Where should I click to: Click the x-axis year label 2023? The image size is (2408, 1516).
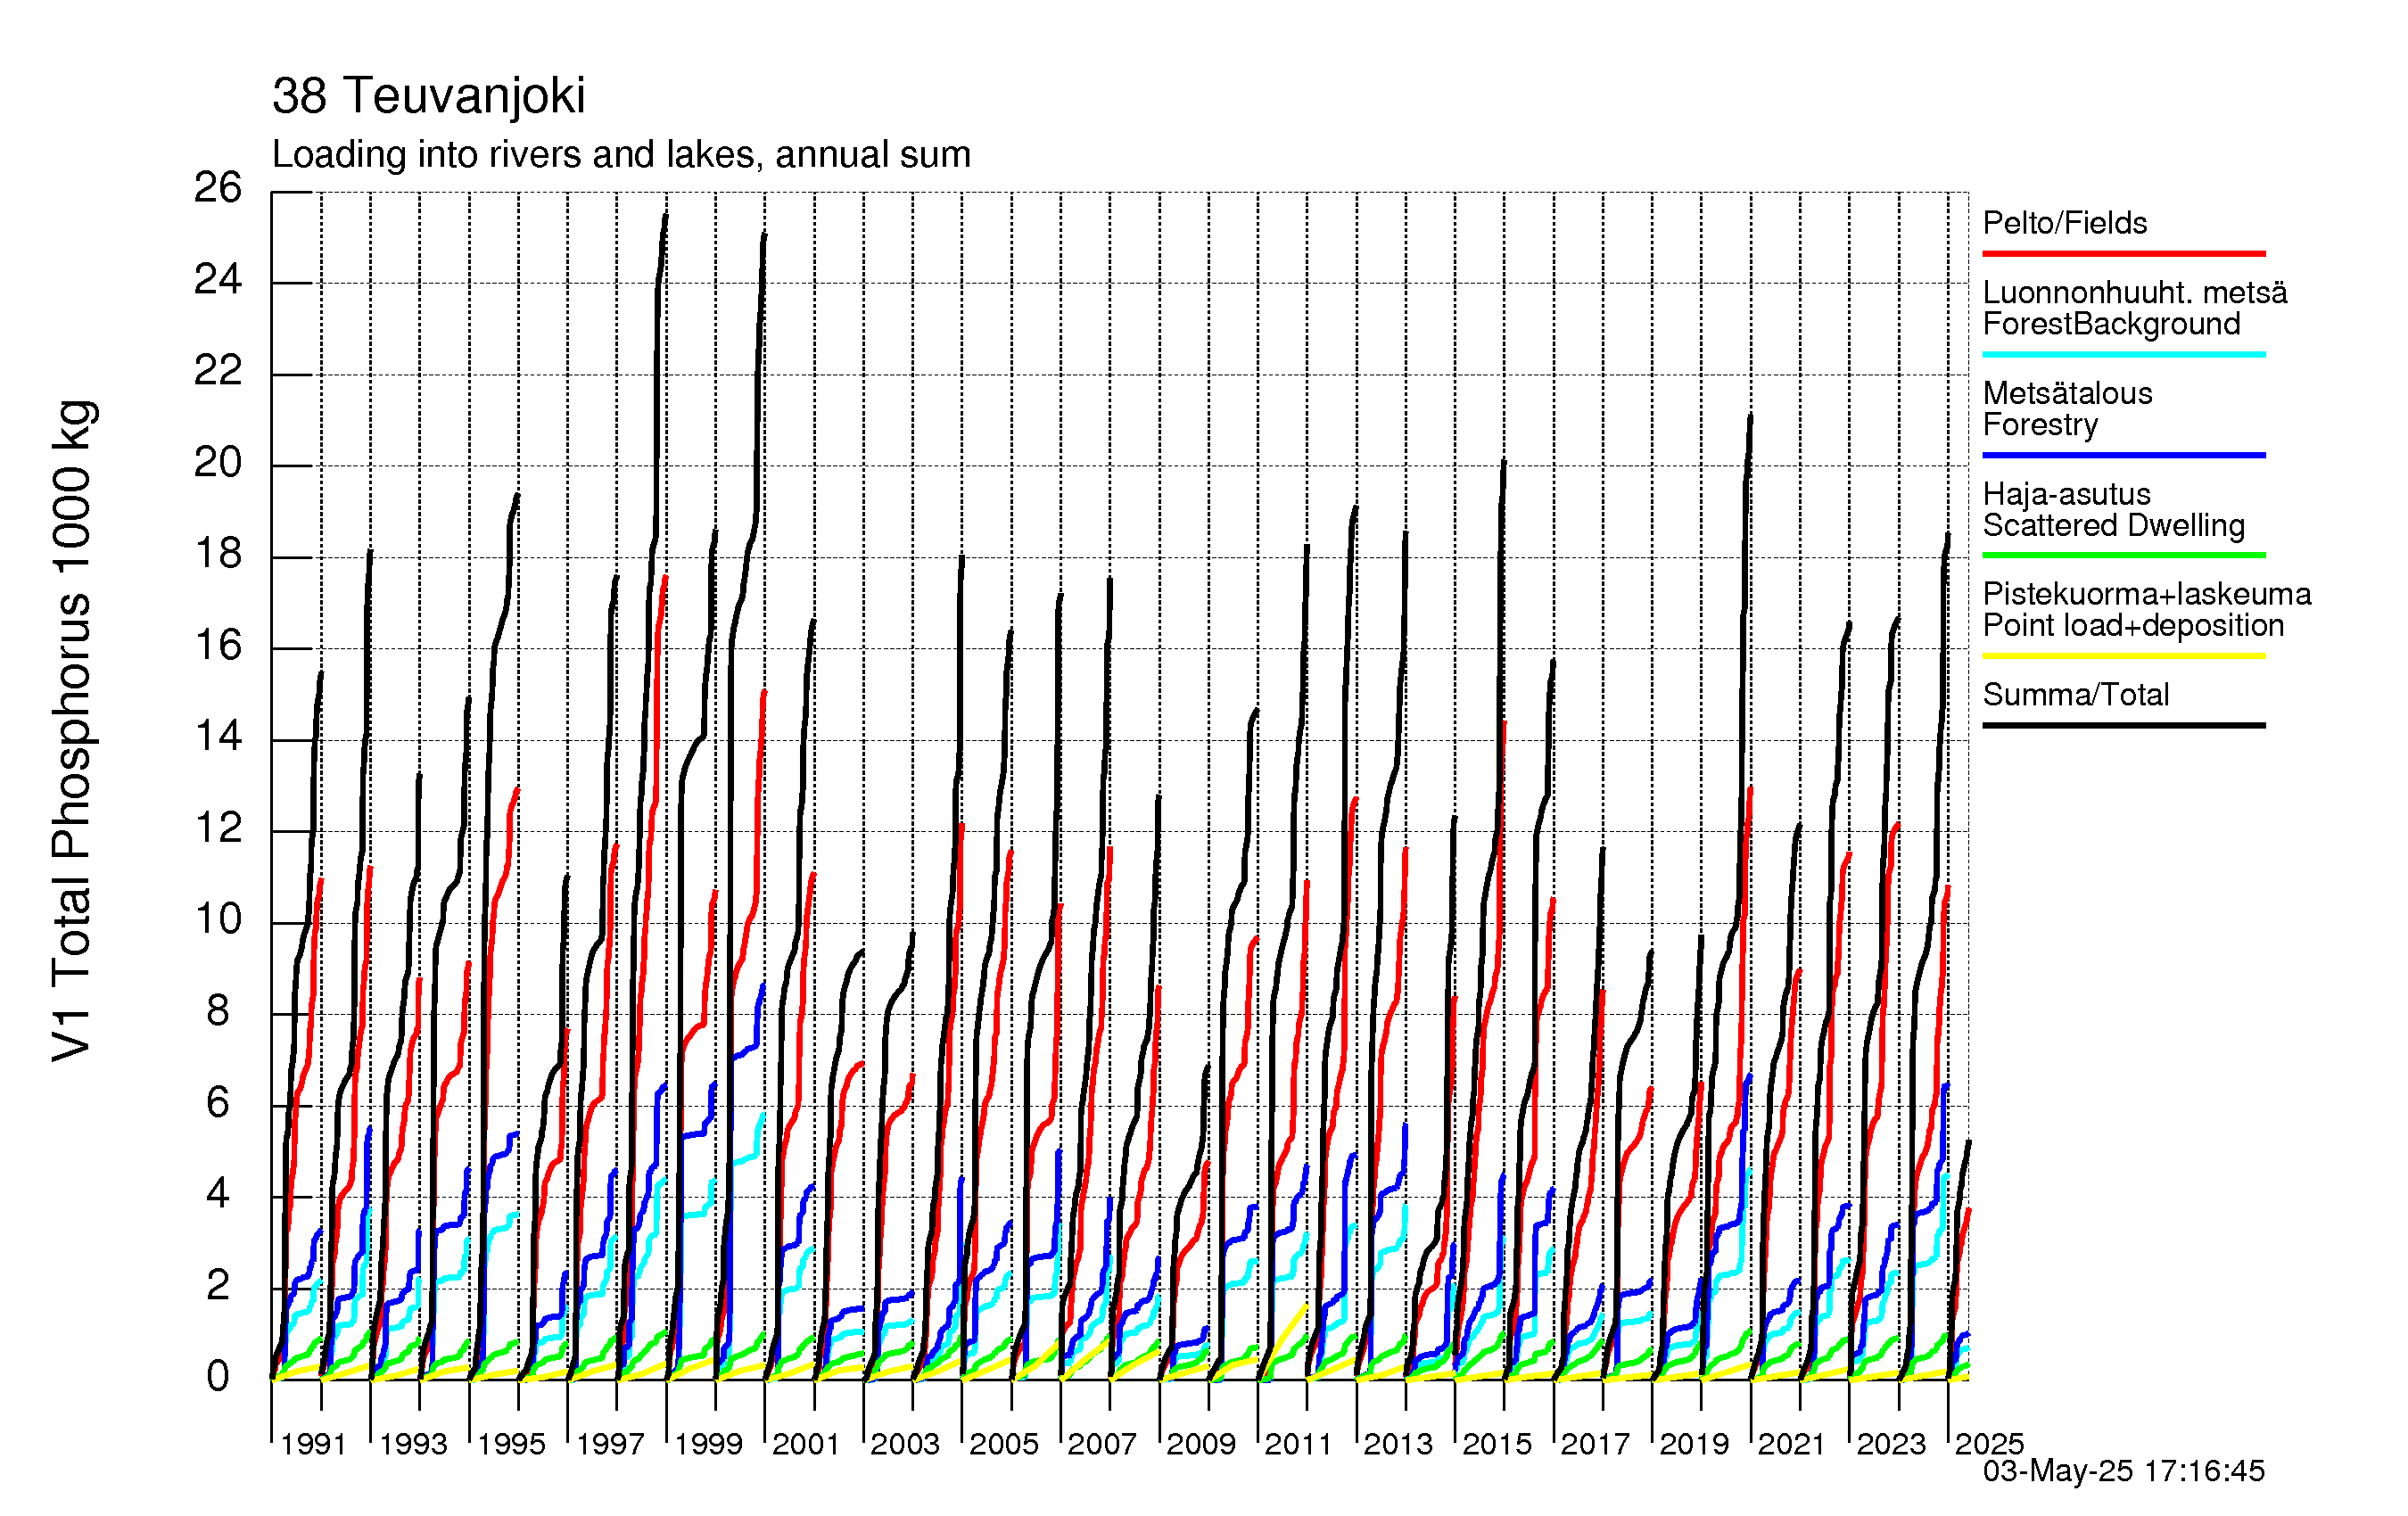(1891, 1444)
